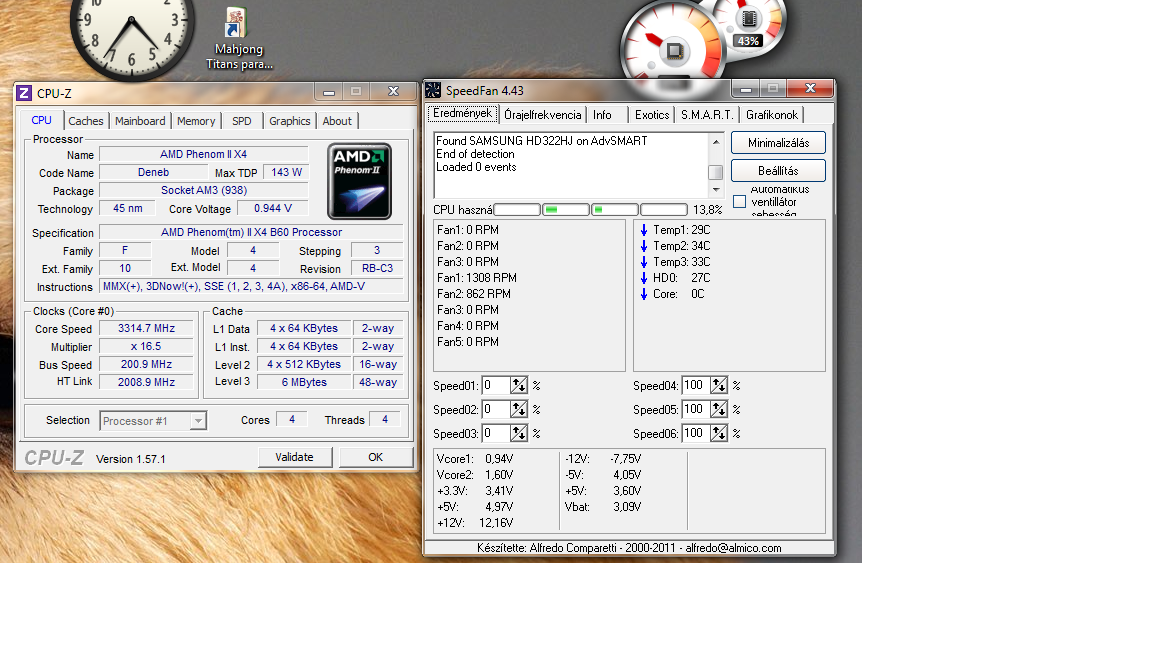Select the CPU tab in CPU-Z

point(41,120)
